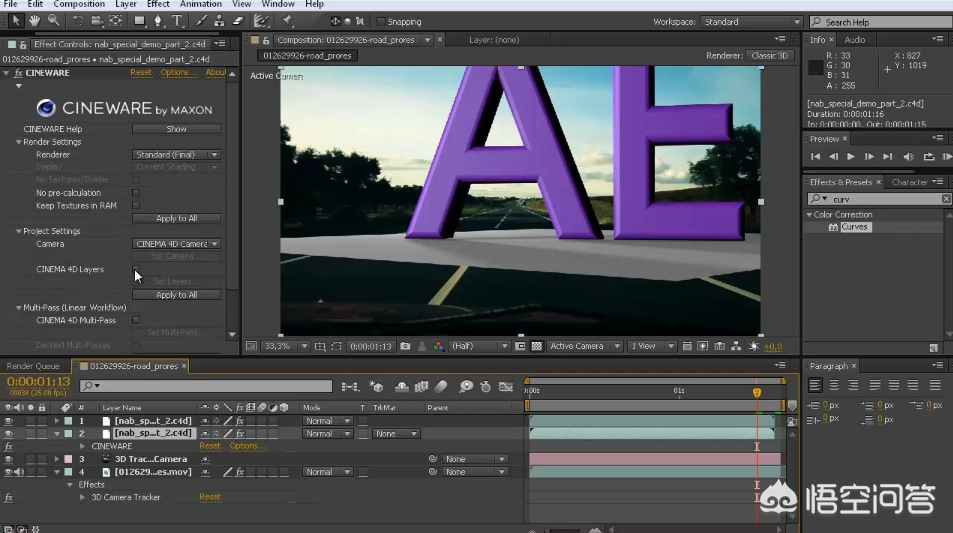The width and height of the screenshot is (953, 533).
Task: Select the Pen tool
Action: 158,21
